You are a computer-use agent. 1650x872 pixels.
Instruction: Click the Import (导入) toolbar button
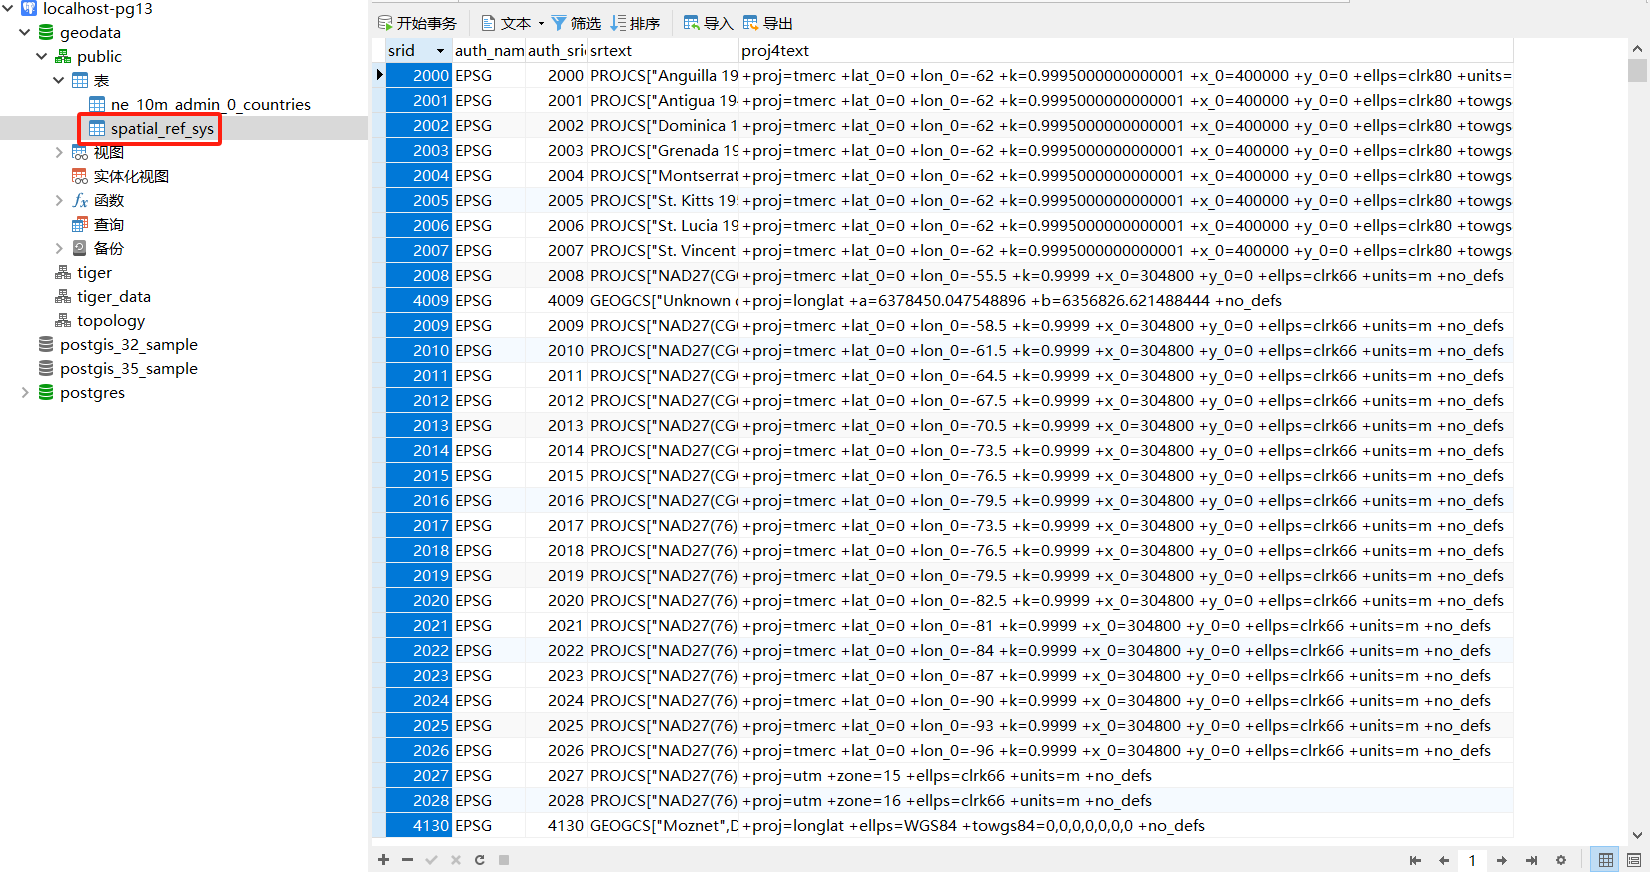(708, 23)
